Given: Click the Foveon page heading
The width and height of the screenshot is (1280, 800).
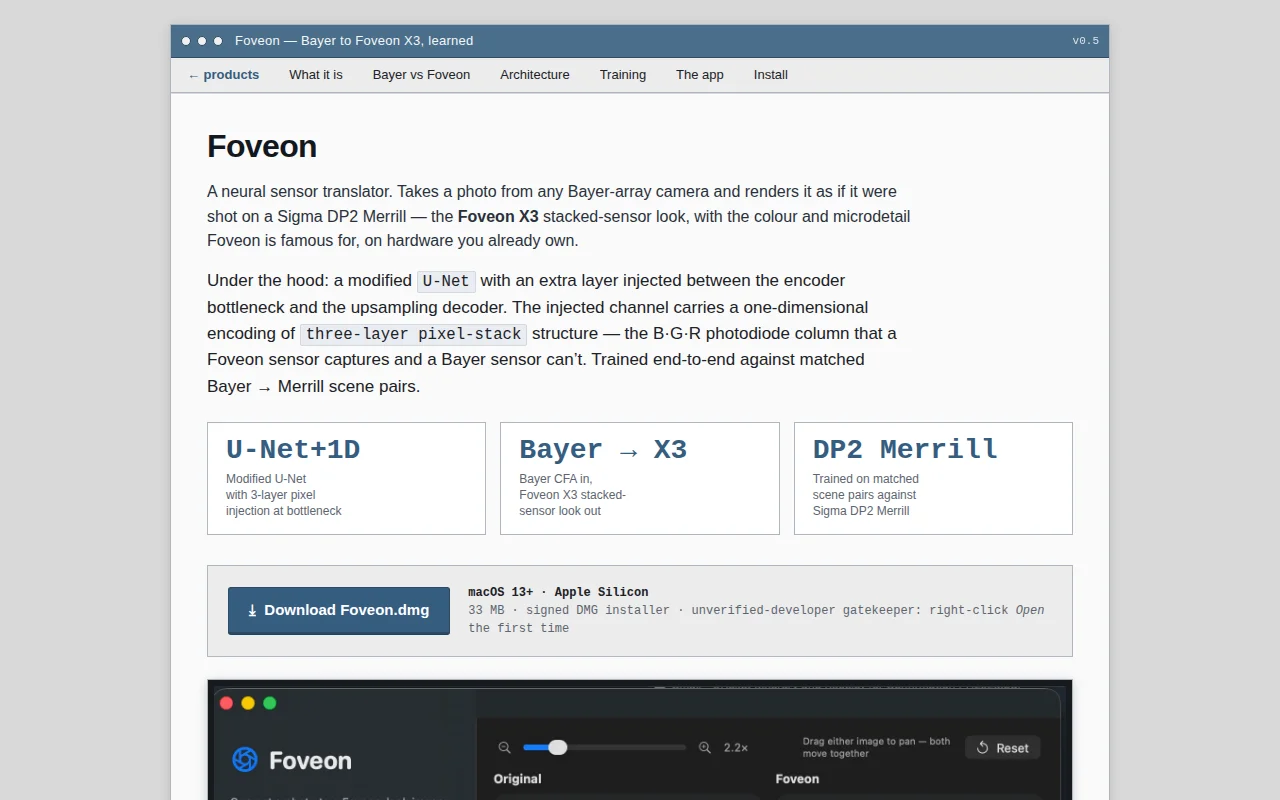Looking at the screenshot, I should pyautogui.click(x=262, y=146).
